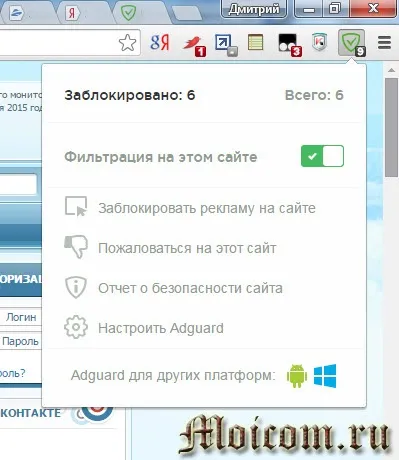Click the vertical scrollbar thumb
399x460 pixels.
click(x=391, y=127)
